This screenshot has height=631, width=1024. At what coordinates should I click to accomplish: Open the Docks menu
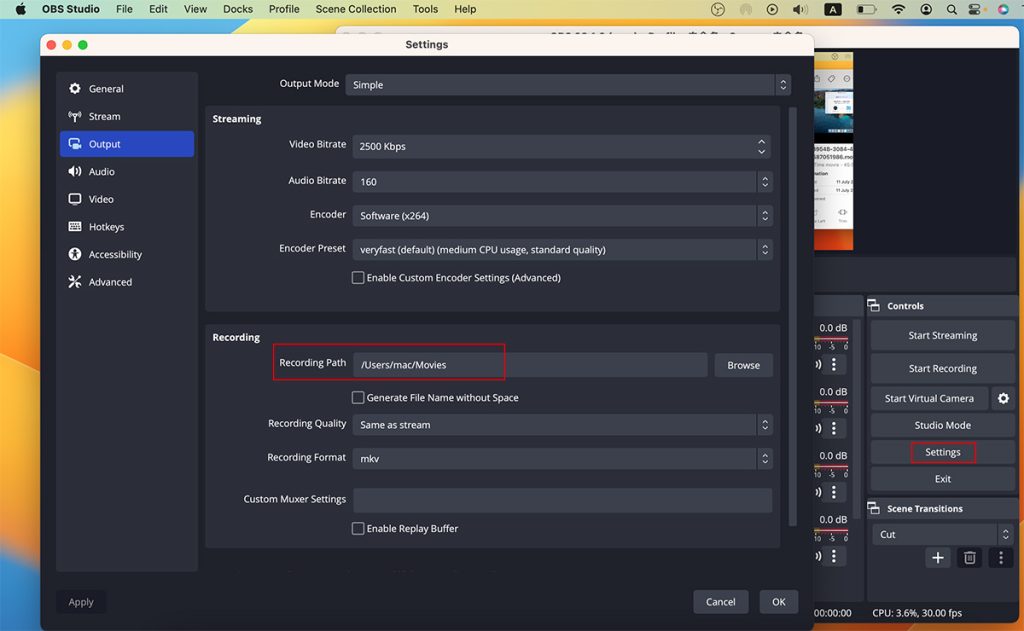[x=238, y=9]
